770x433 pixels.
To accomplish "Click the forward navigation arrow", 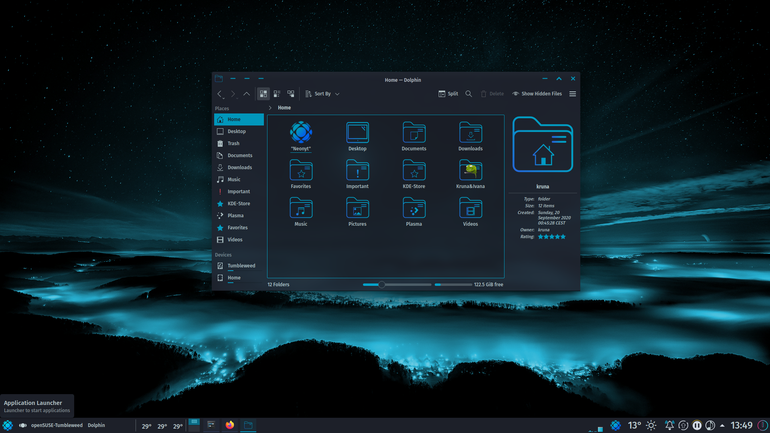I will coord(233,94).
